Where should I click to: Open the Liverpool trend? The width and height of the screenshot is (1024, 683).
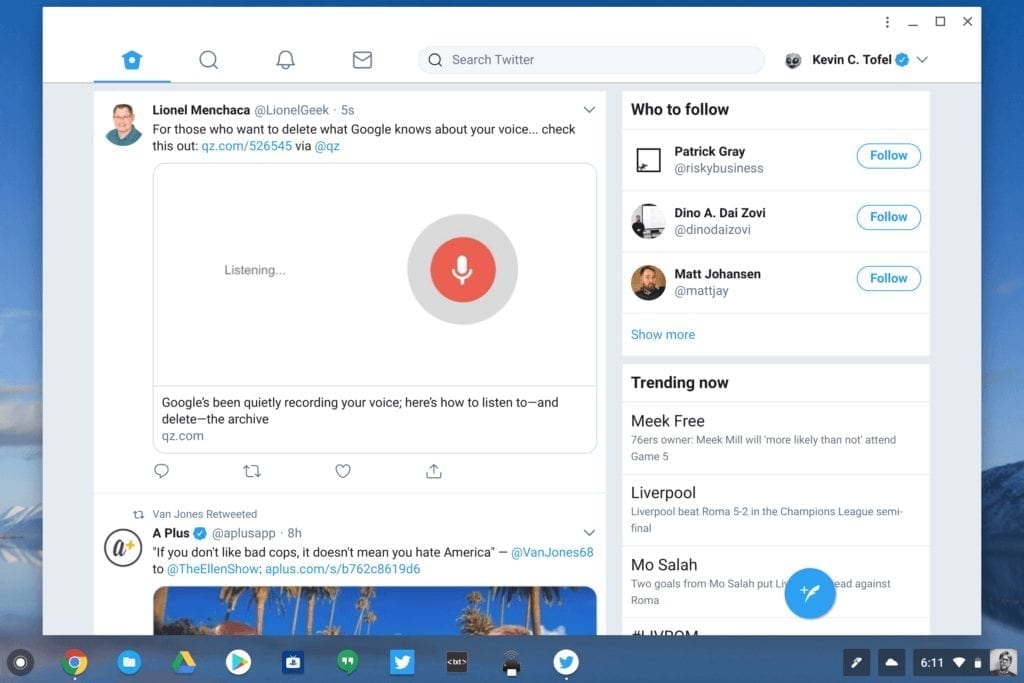tap(776, 510)
